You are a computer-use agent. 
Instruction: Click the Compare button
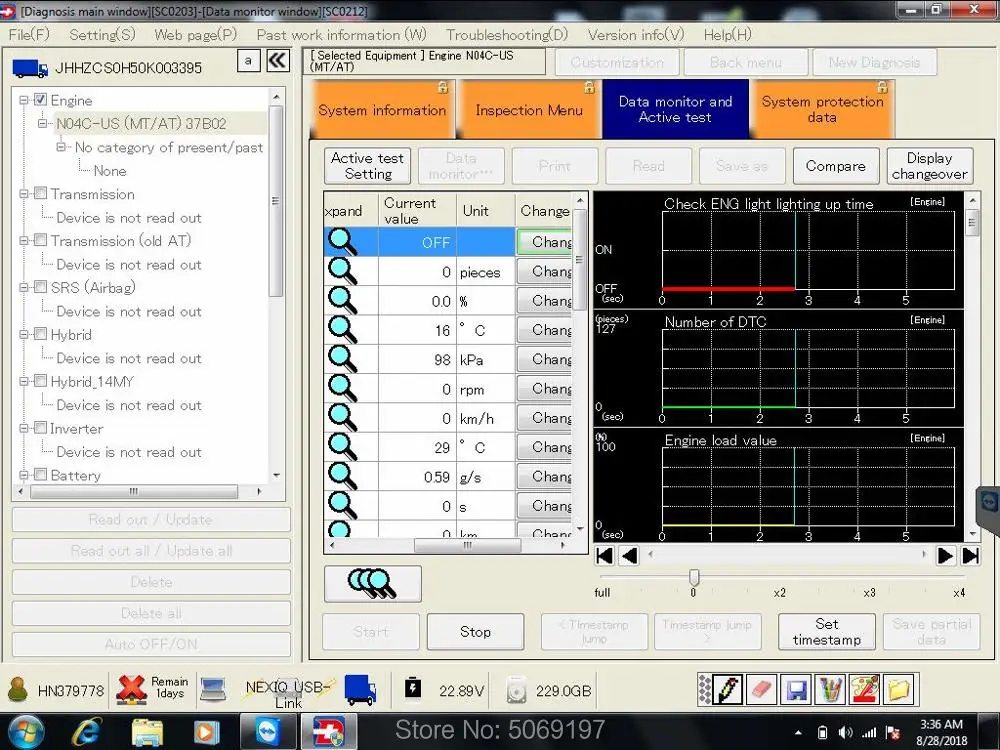[836, 166]
